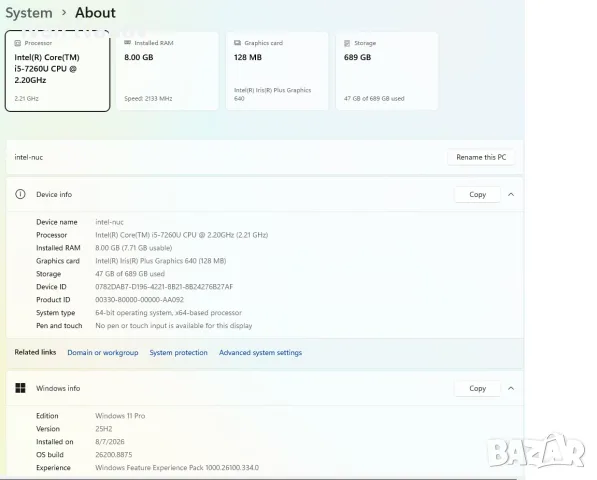Image resolution: width=597 pixels, height=480 pixels.
Task: Select the Processor info card
Action: 57,71
